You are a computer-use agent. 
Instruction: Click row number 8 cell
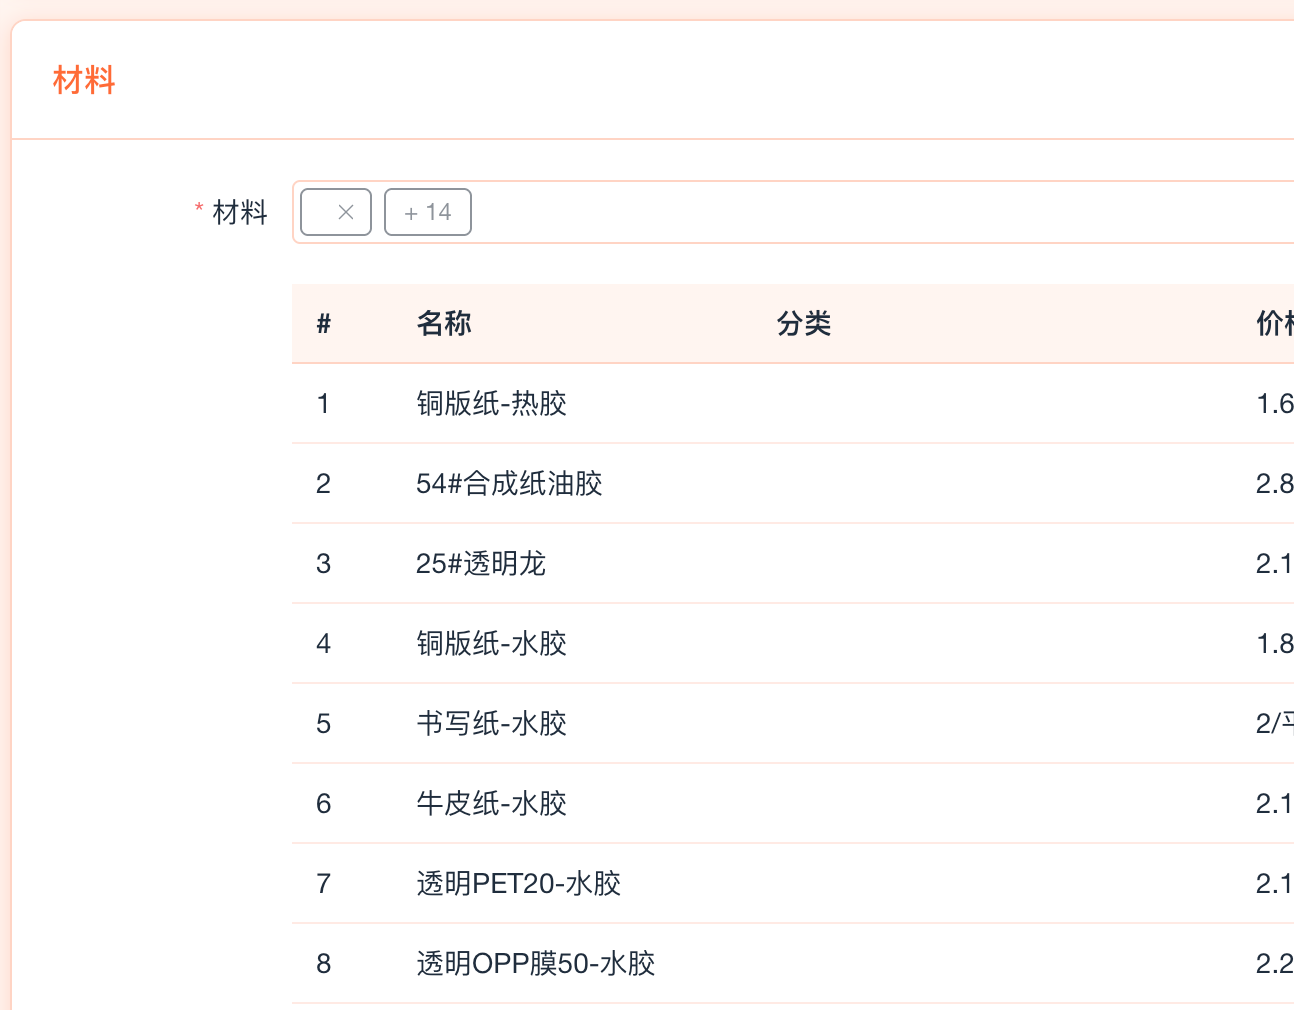[x=323, y=963]
